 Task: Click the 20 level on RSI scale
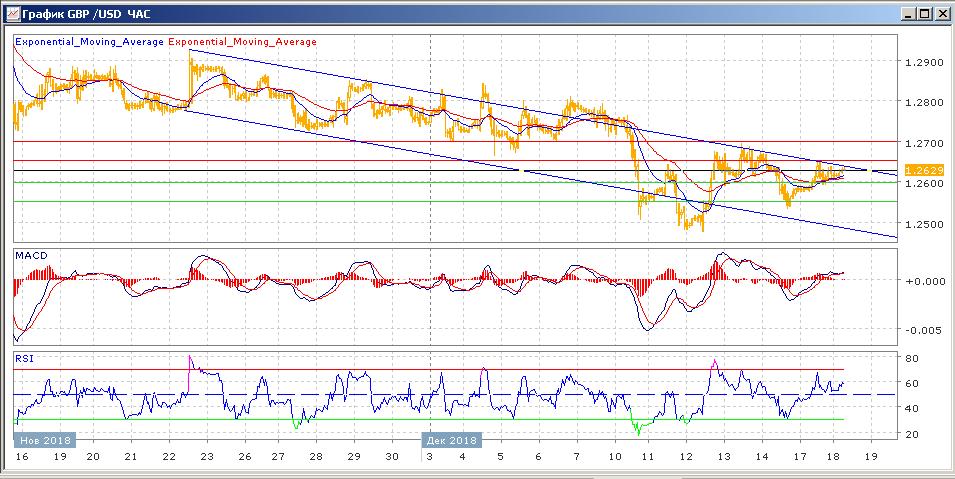pos(912,433)
